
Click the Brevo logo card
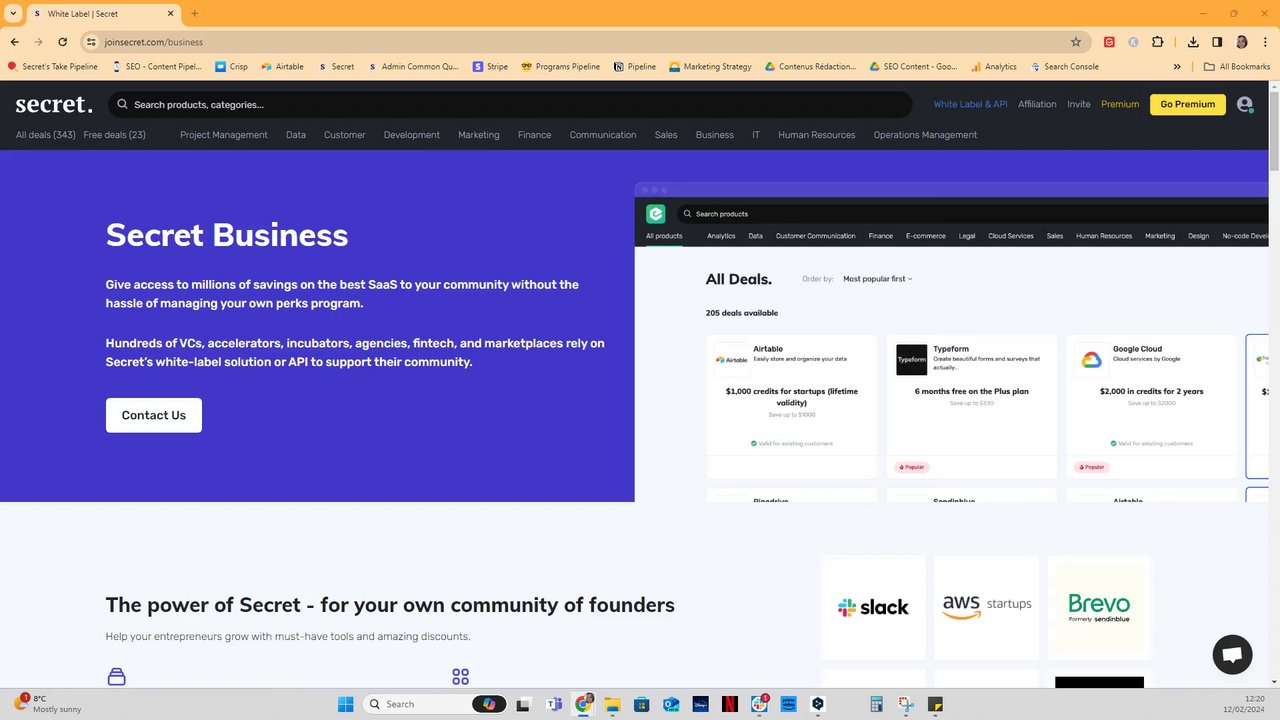click(x=1099, y=607)
